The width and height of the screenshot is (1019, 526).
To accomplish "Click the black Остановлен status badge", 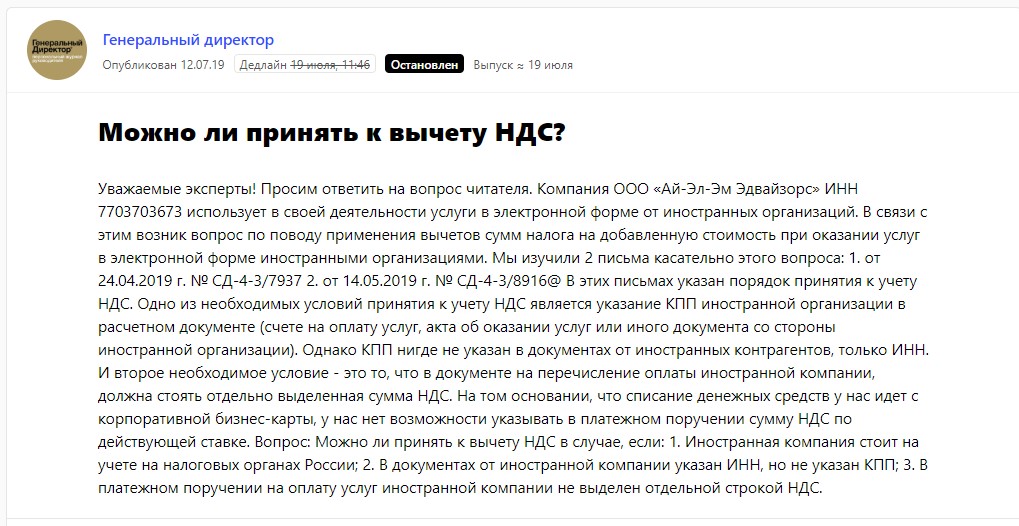I will [x=423, y=65].
